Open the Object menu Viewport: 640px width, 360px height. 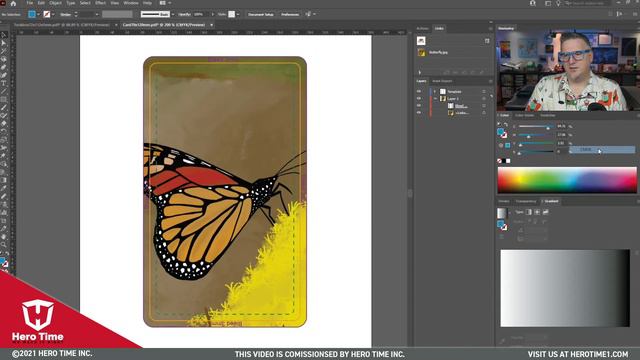56,3
